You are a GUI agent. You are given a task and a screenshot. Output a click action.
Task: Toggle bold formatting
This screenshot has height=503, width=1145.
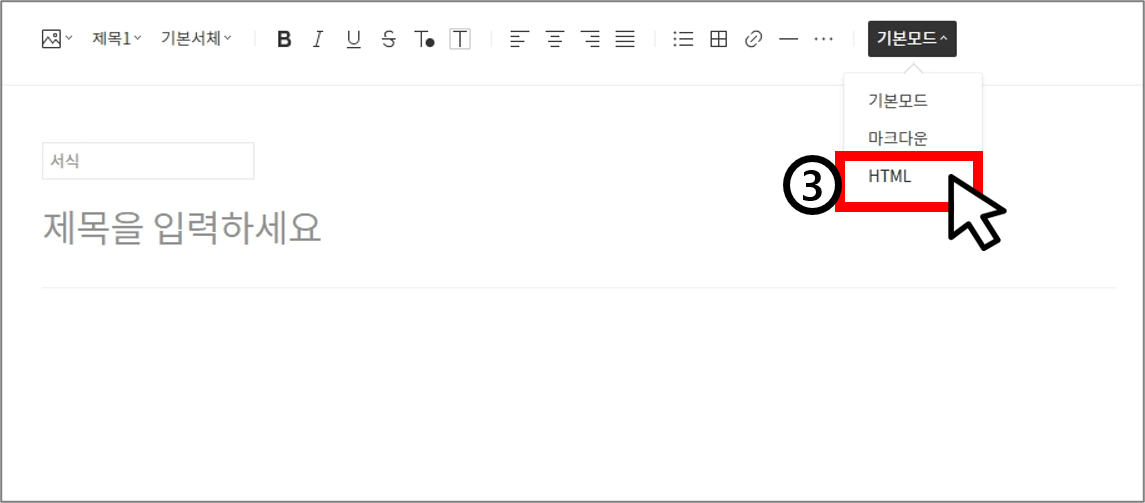pyautogui.click(x=284, y=39)
